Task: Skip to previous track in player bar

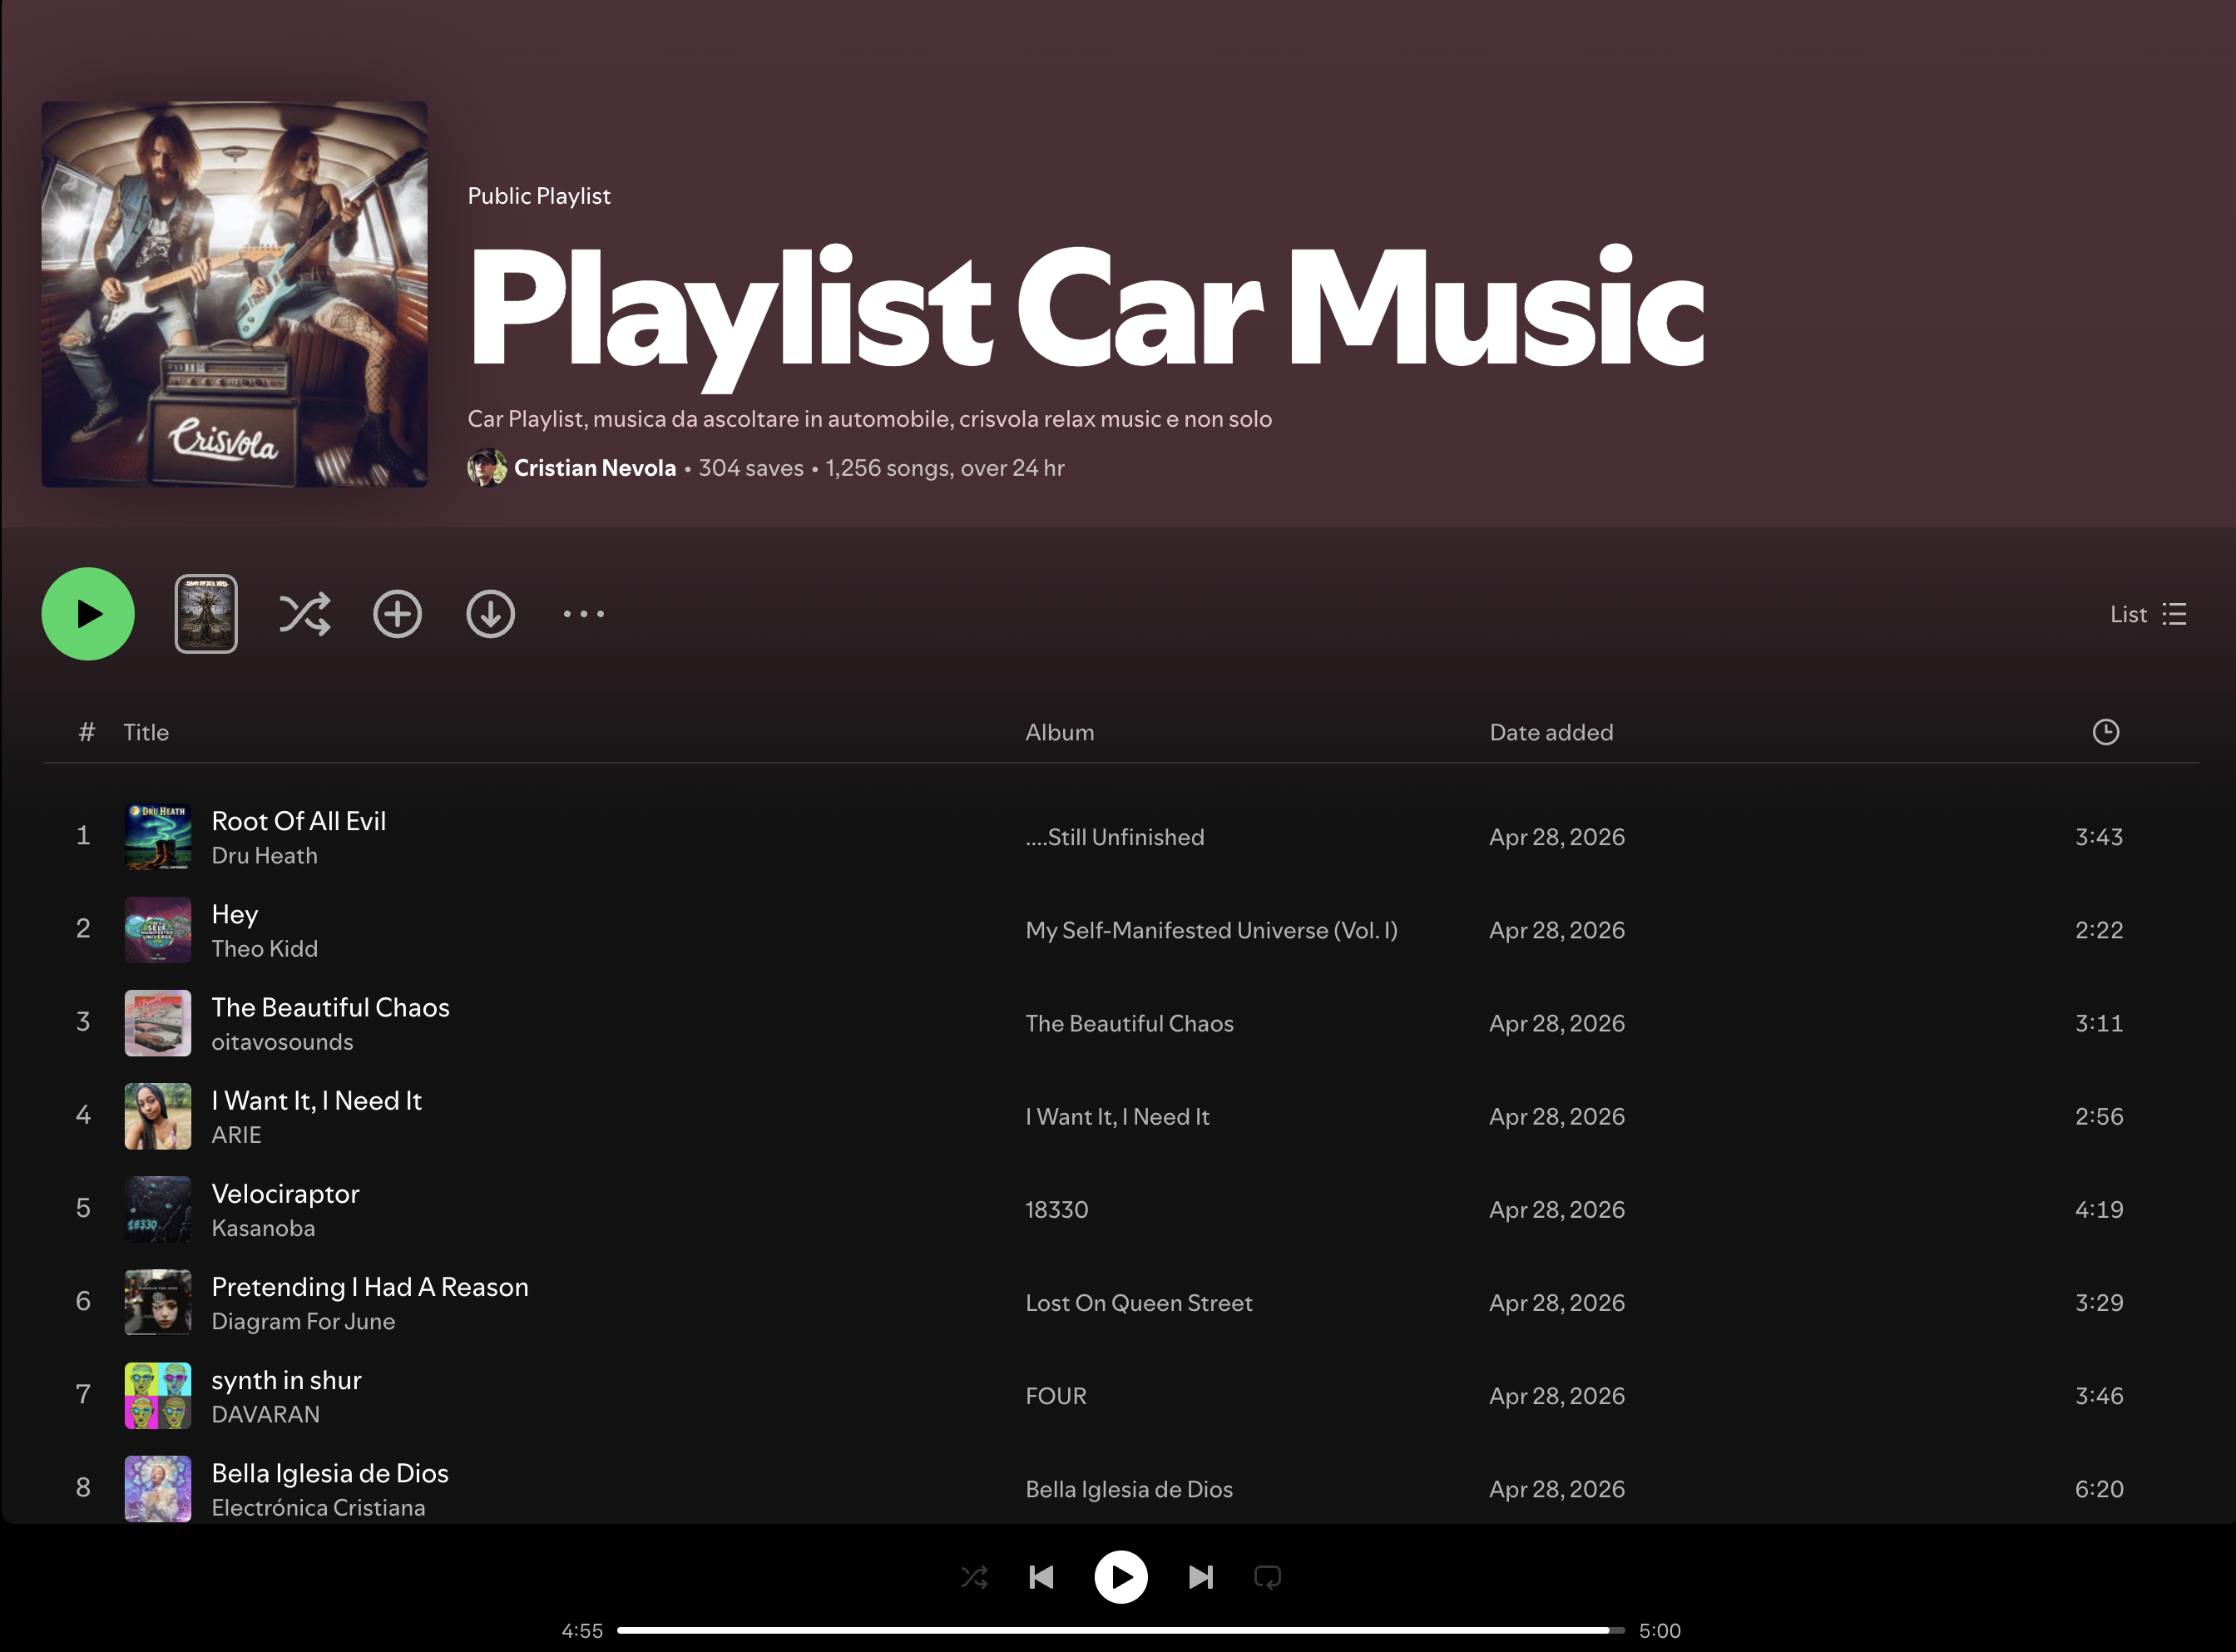Action: [1042, 1577]
